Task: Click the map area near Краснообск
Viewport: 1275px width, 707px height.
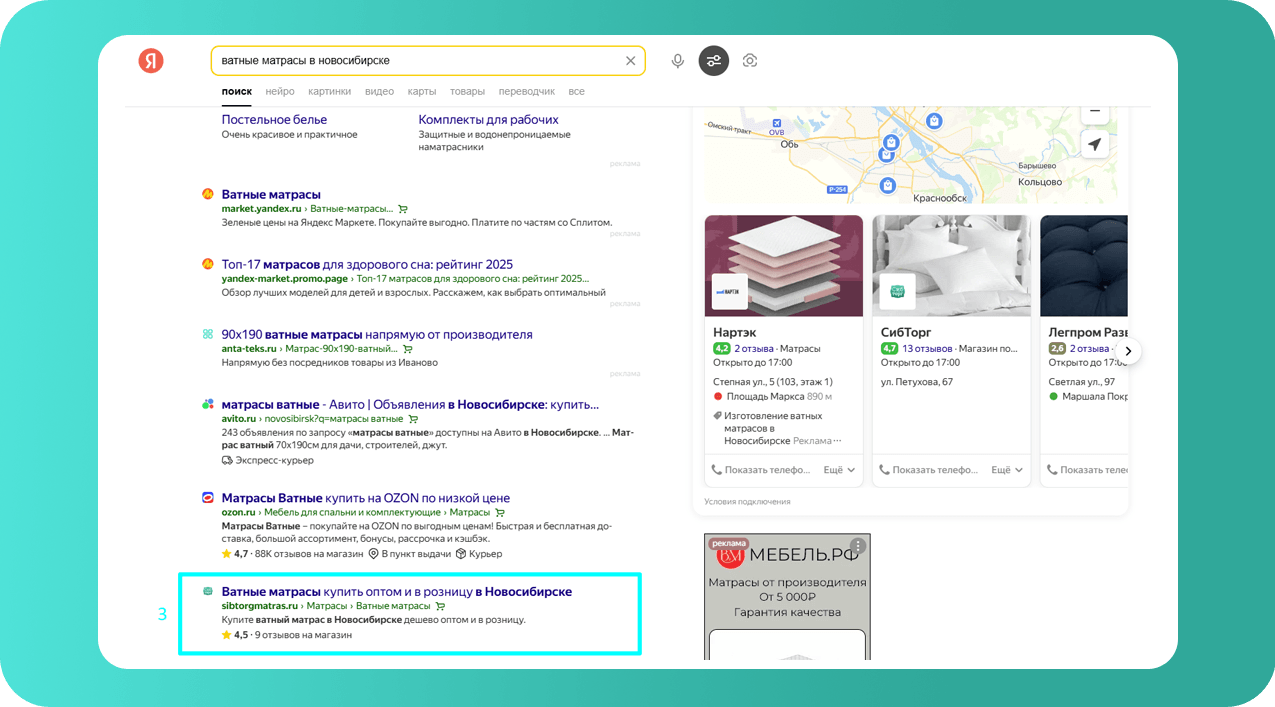Action: point(939,198)
